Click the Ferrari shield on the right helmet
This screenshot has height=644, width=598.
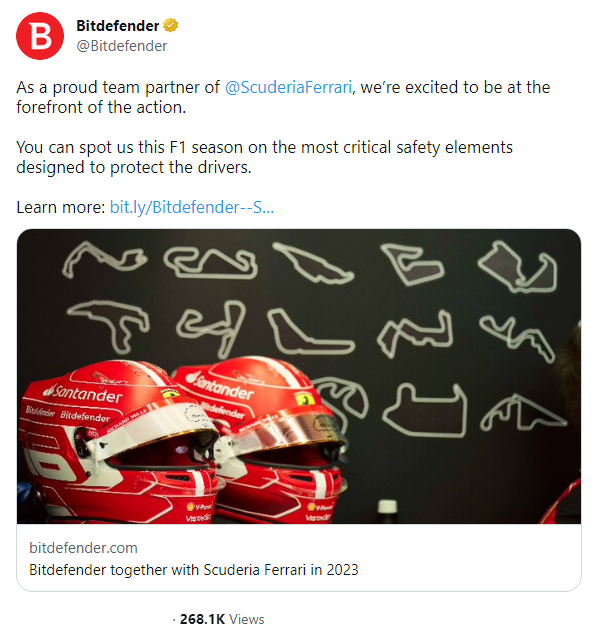tap(304, 398)
